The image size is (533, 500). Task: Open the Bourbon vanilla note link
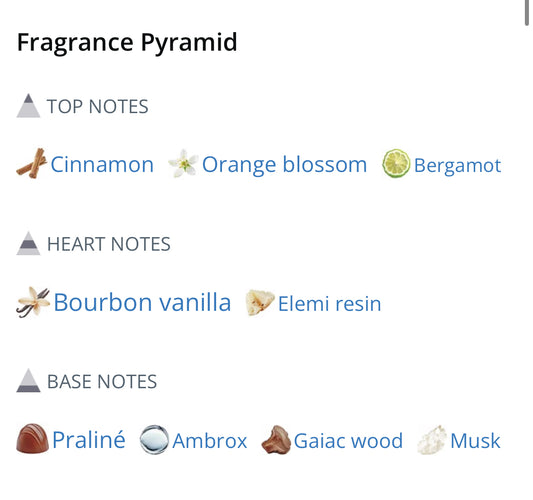pos(142,302)
